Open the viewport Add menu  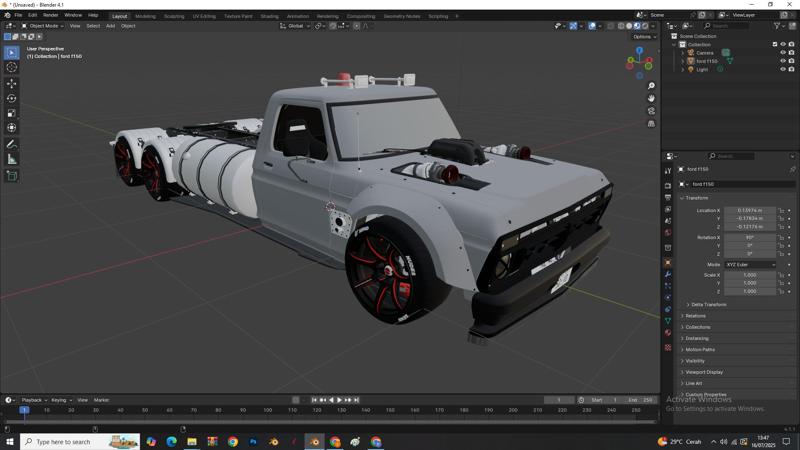tap(110, 26)
